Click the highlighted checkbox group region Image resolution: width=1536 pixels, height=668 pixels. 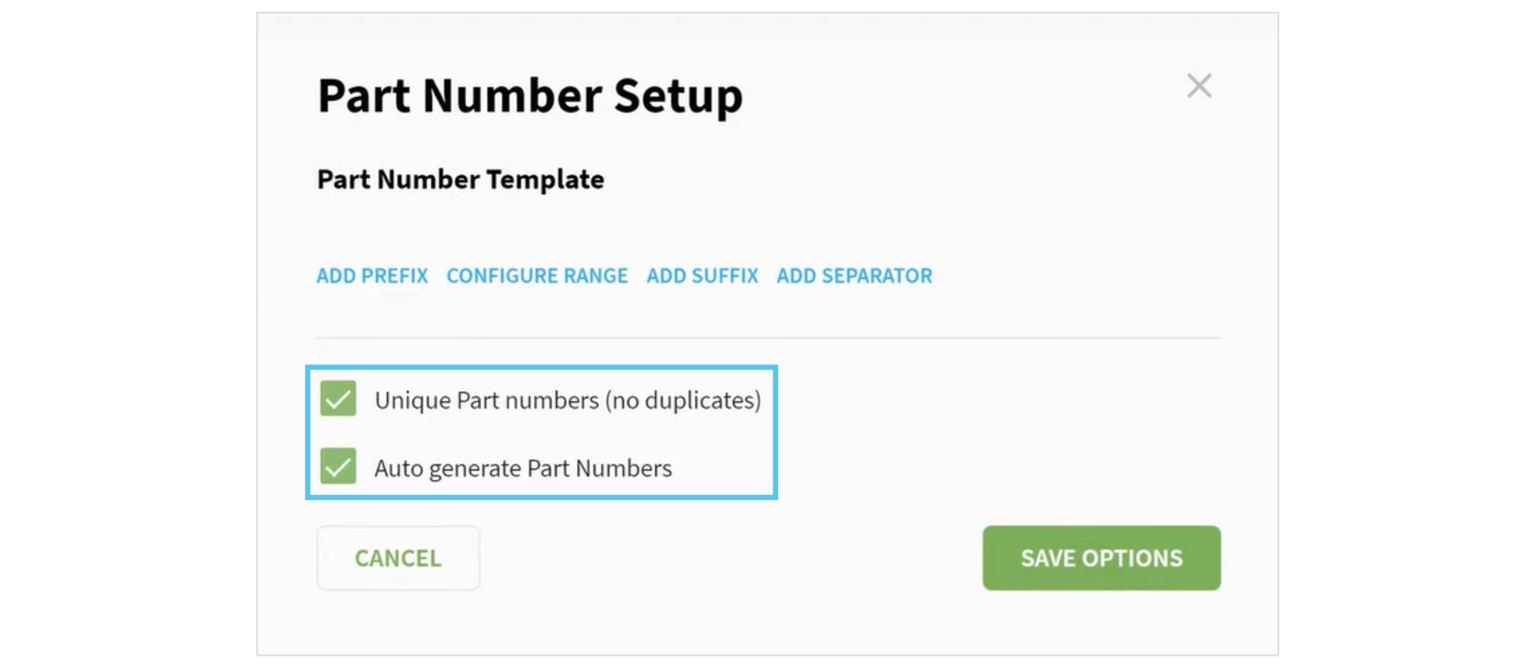541,431
